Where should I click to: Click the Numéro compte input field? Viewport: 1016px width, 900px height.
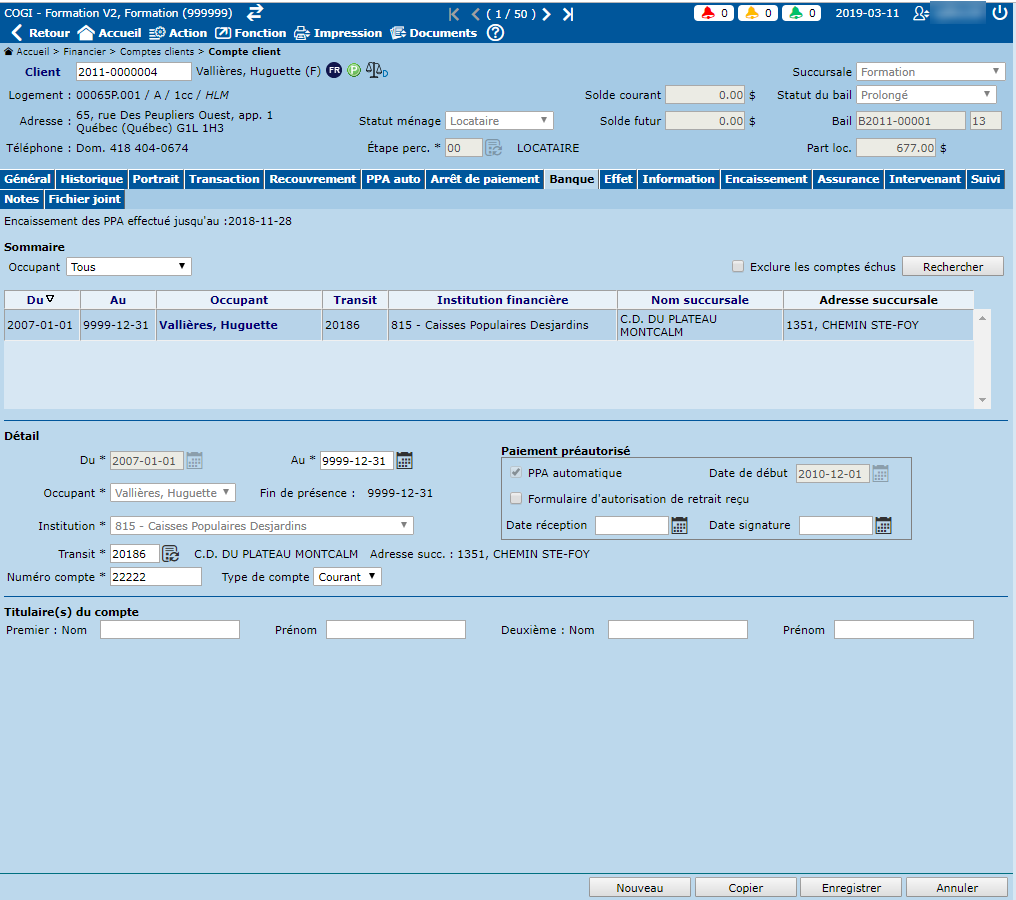pyautogui.click(x=155, y=577)
